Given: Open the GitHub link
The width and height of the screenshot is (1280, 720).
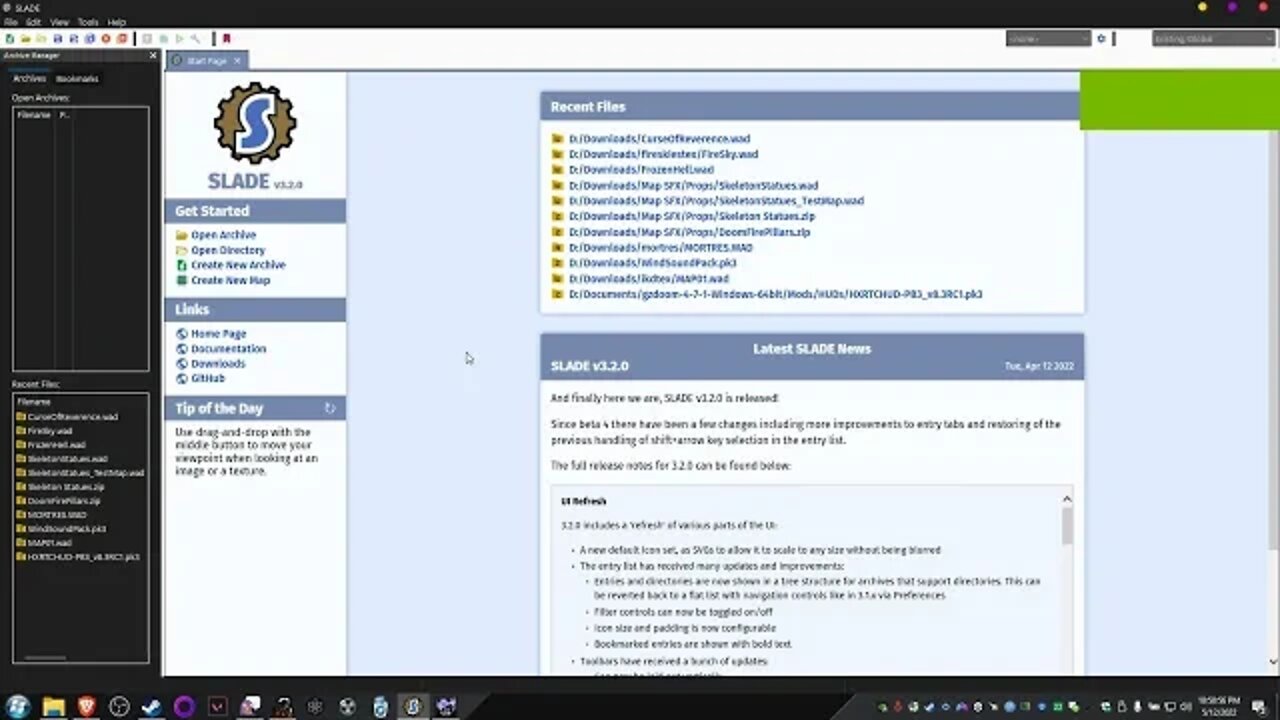Looking at the screenshot, I should (x=207, y=379).
